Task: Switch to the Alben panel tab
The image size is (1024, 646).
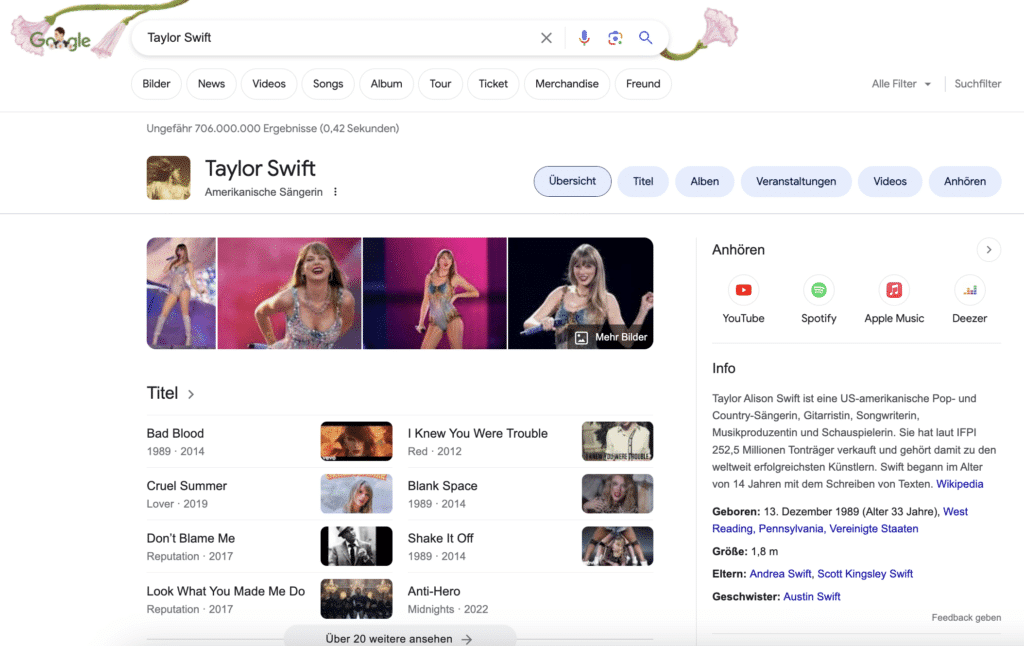Action: click(x=705, y=181)
